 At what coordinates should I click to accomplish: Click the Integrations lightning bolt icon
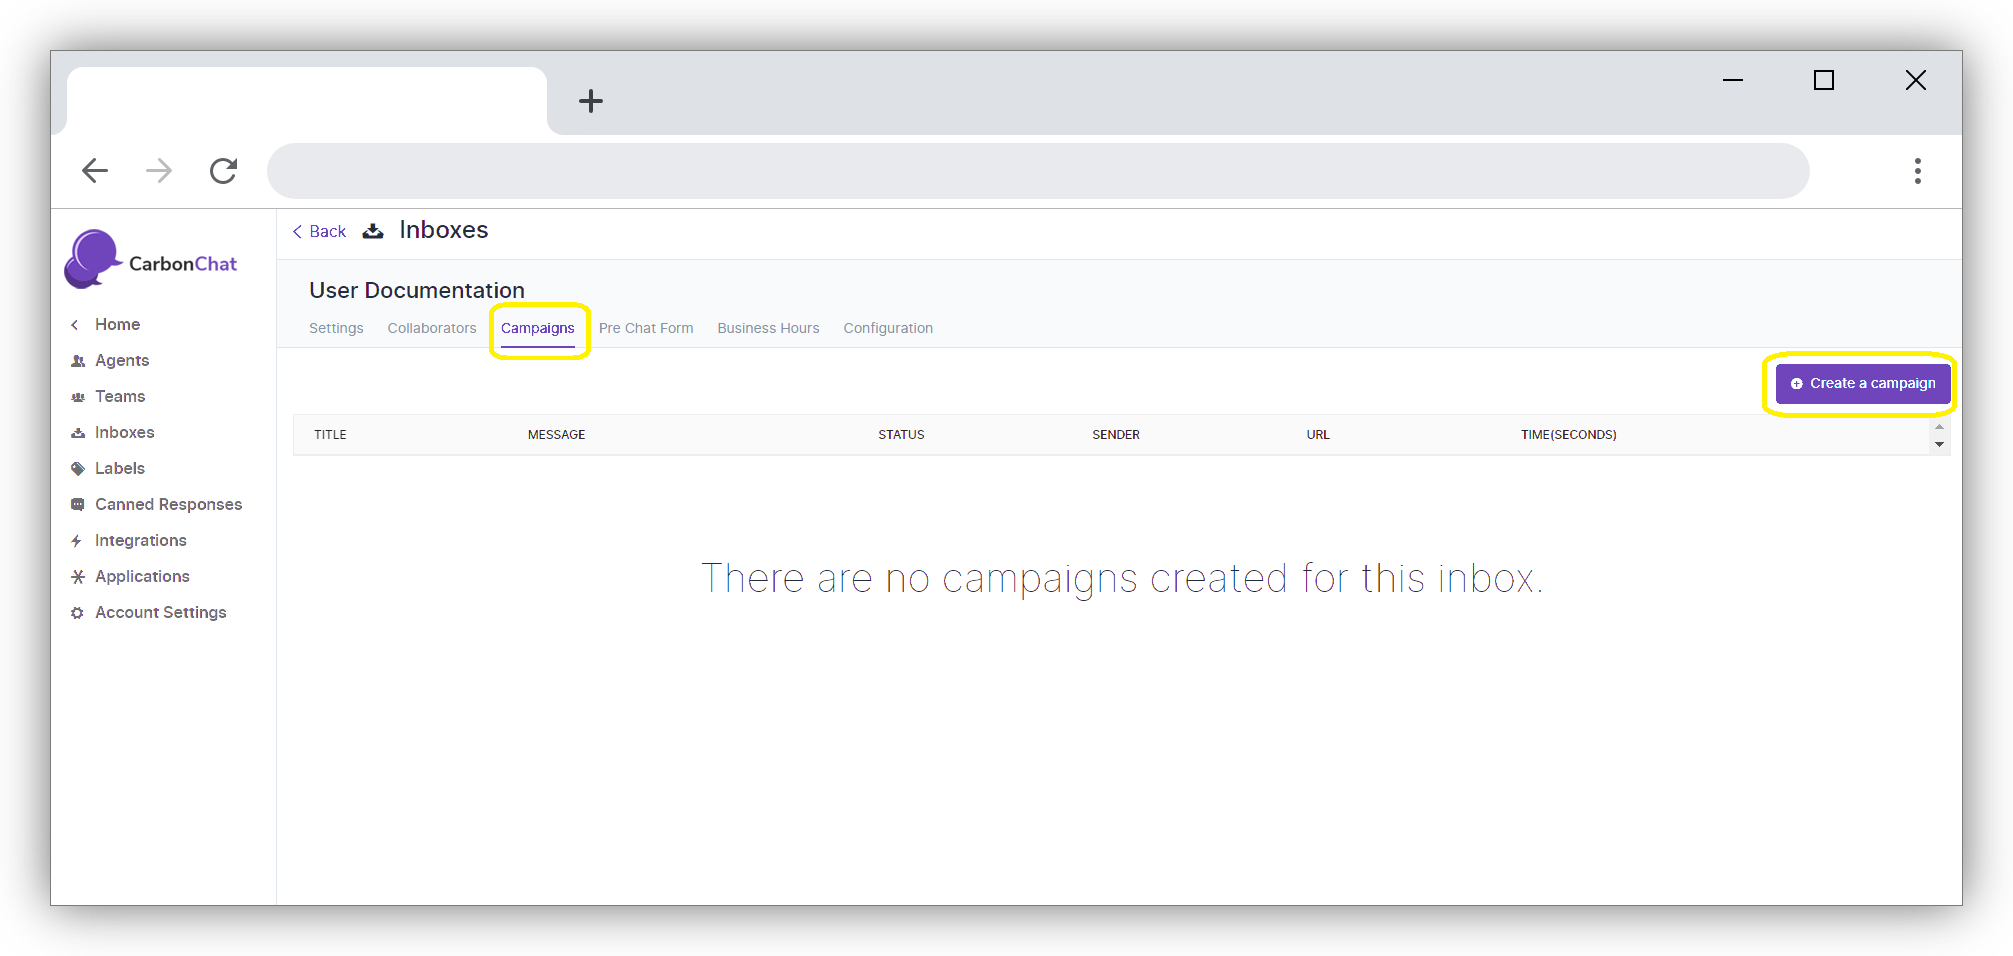pos(77,541)
